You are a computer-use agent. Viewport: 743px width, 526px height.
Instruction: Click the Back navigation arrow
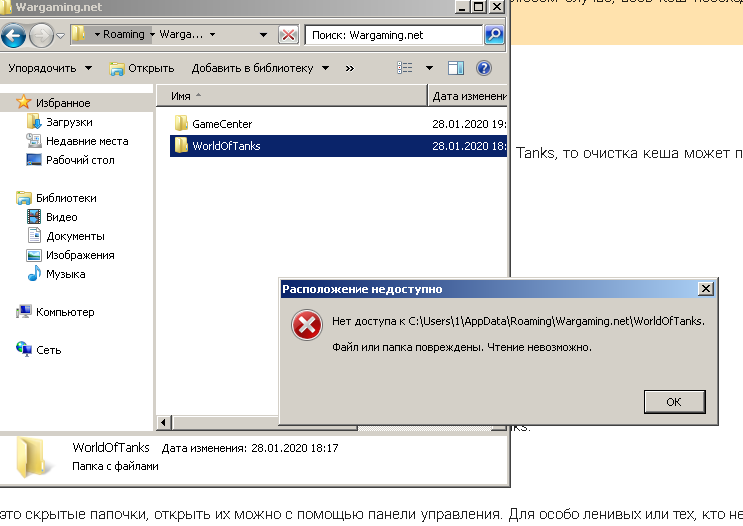click(x=13, y=36)
